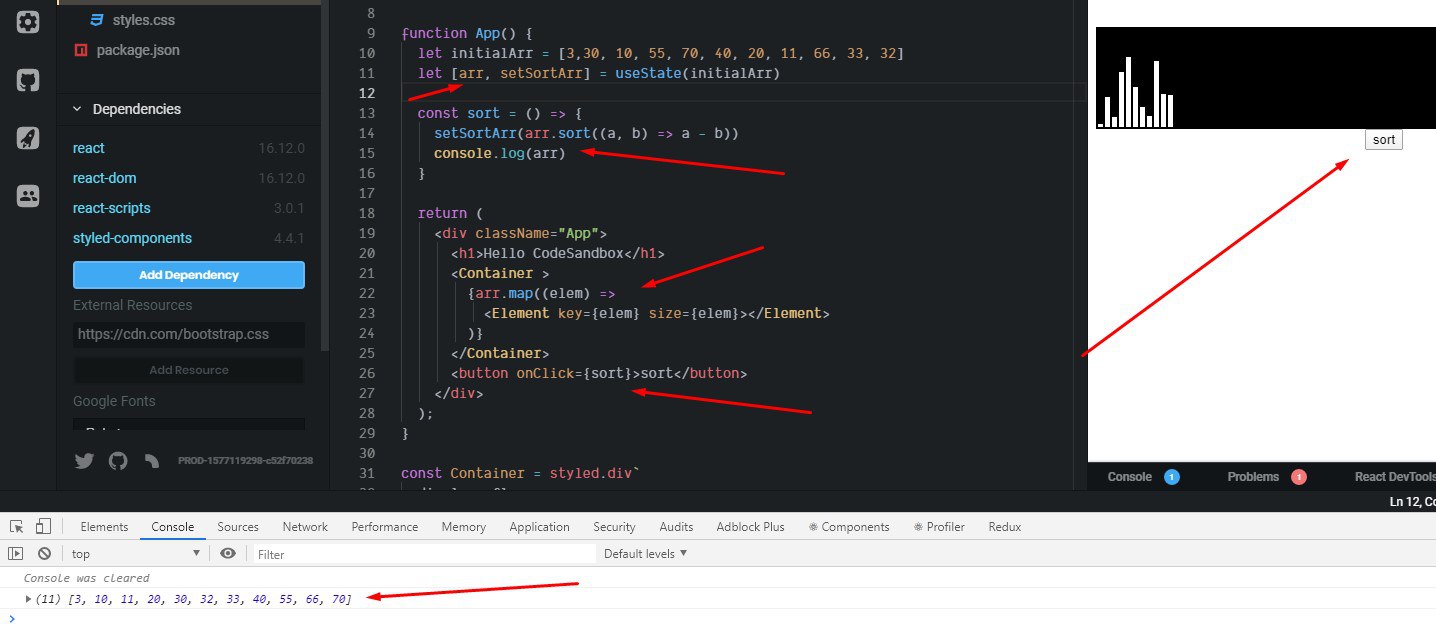Screen dimensions: 1436x634
Task: Create live expression using eye icon
Action: coord(228,553)
